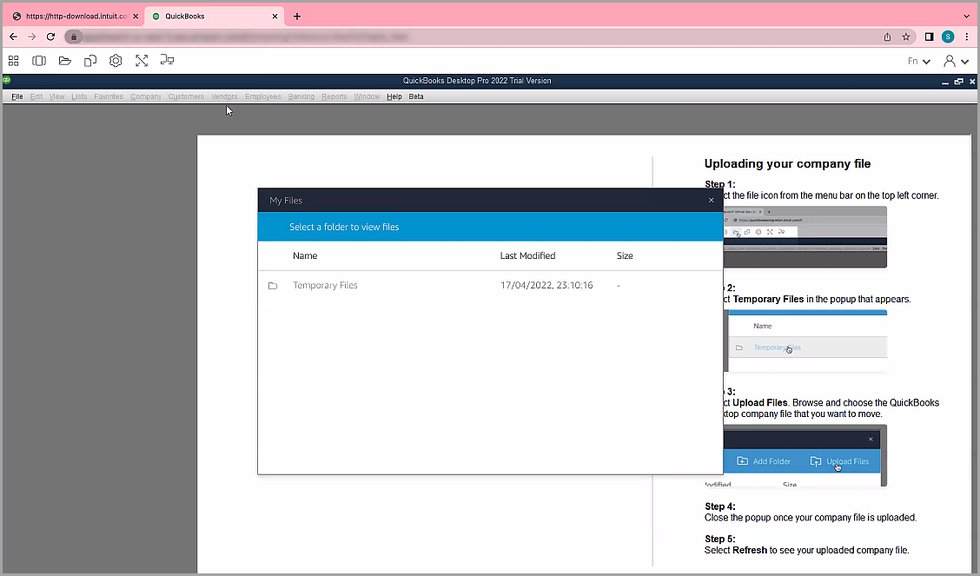Click the dual monitor icon
This screenshot has width=980, height=576.
coord(167,61)
